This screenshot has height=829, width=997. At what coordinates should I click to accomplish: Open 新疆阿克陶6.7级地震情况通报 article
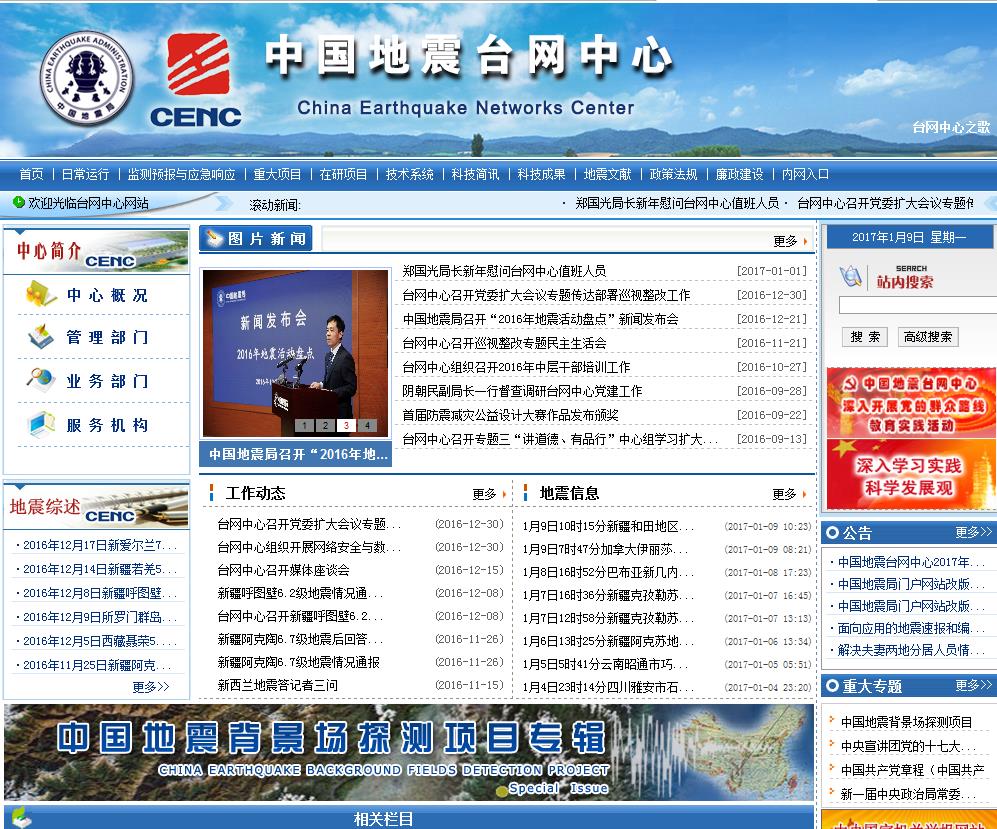[298, 662]
